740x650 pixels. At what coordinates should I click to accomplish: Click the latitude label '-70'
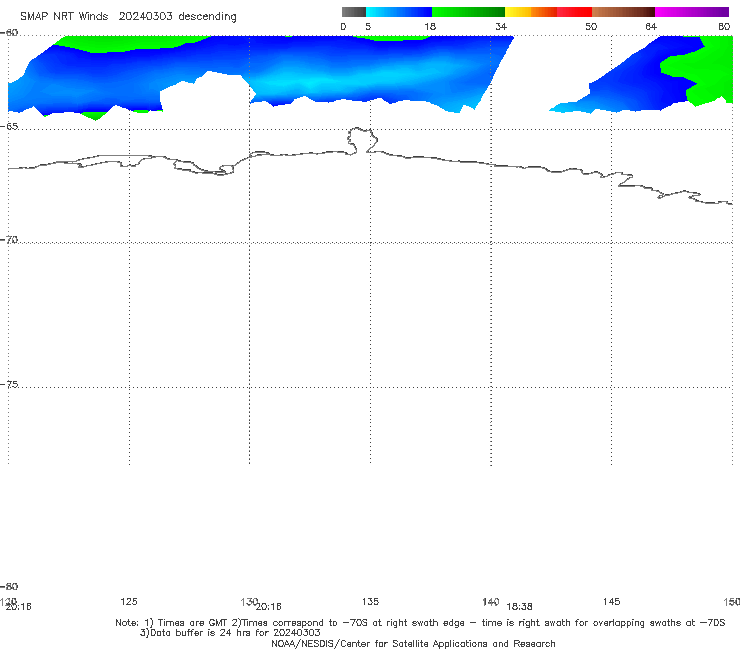9,240
